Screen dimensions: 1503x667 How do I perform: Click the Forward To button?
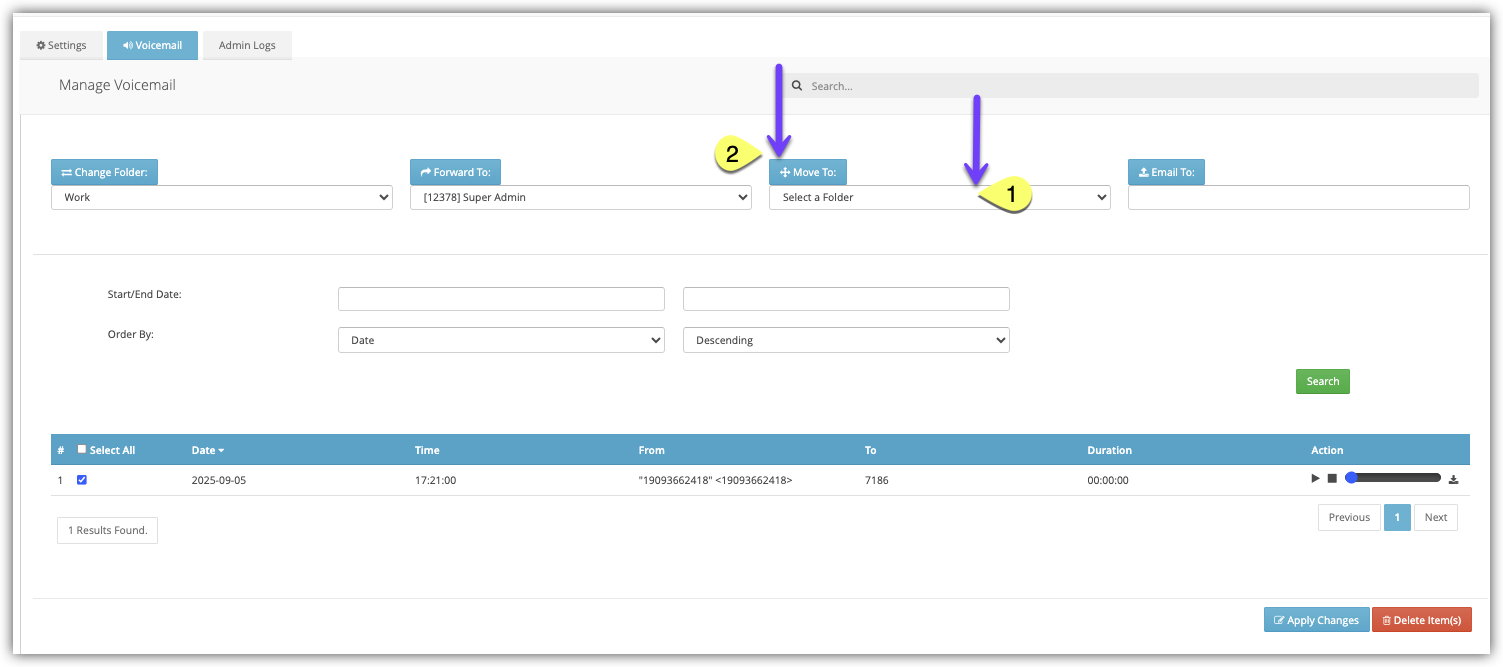click(x=455, y=172)
